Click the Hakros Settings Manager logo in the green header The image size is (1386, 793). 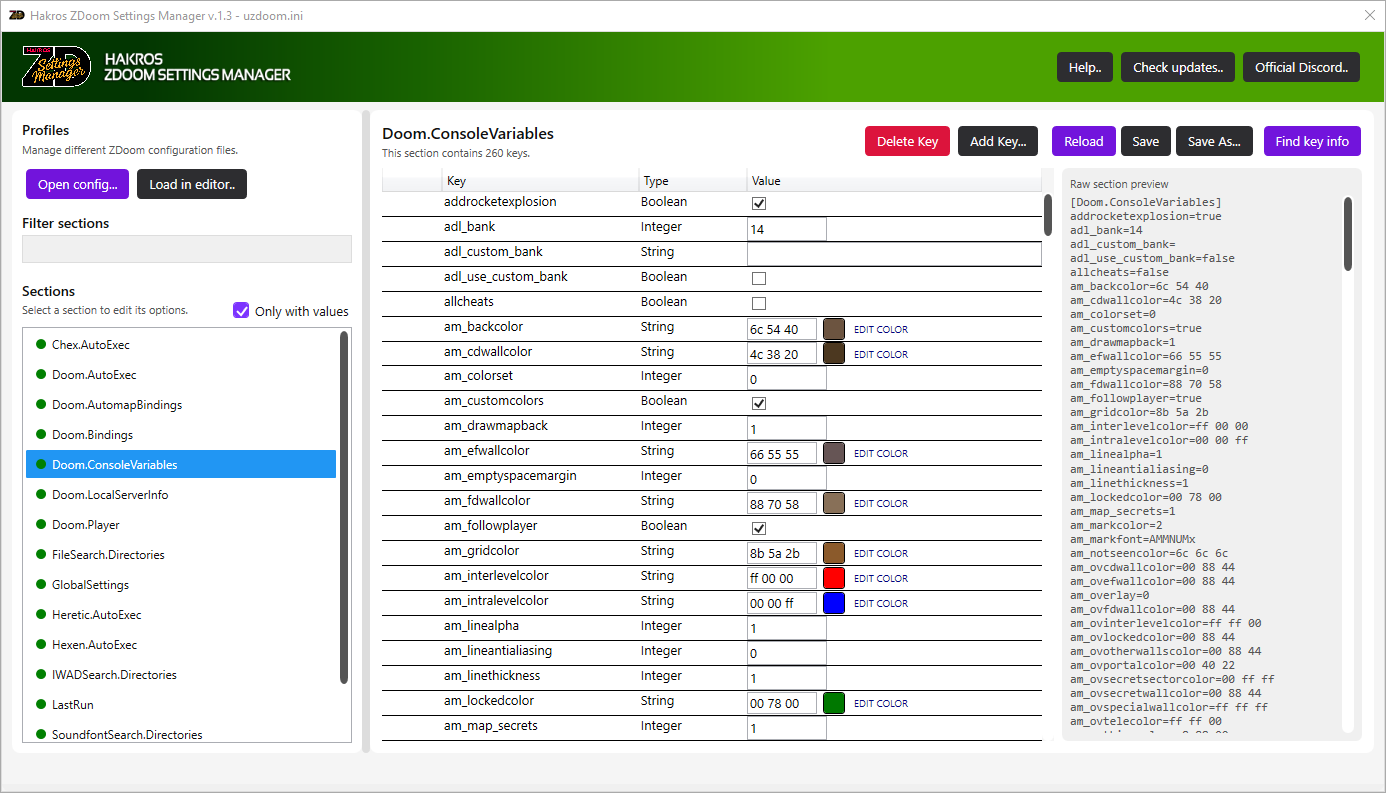click(x=57, y=67)
